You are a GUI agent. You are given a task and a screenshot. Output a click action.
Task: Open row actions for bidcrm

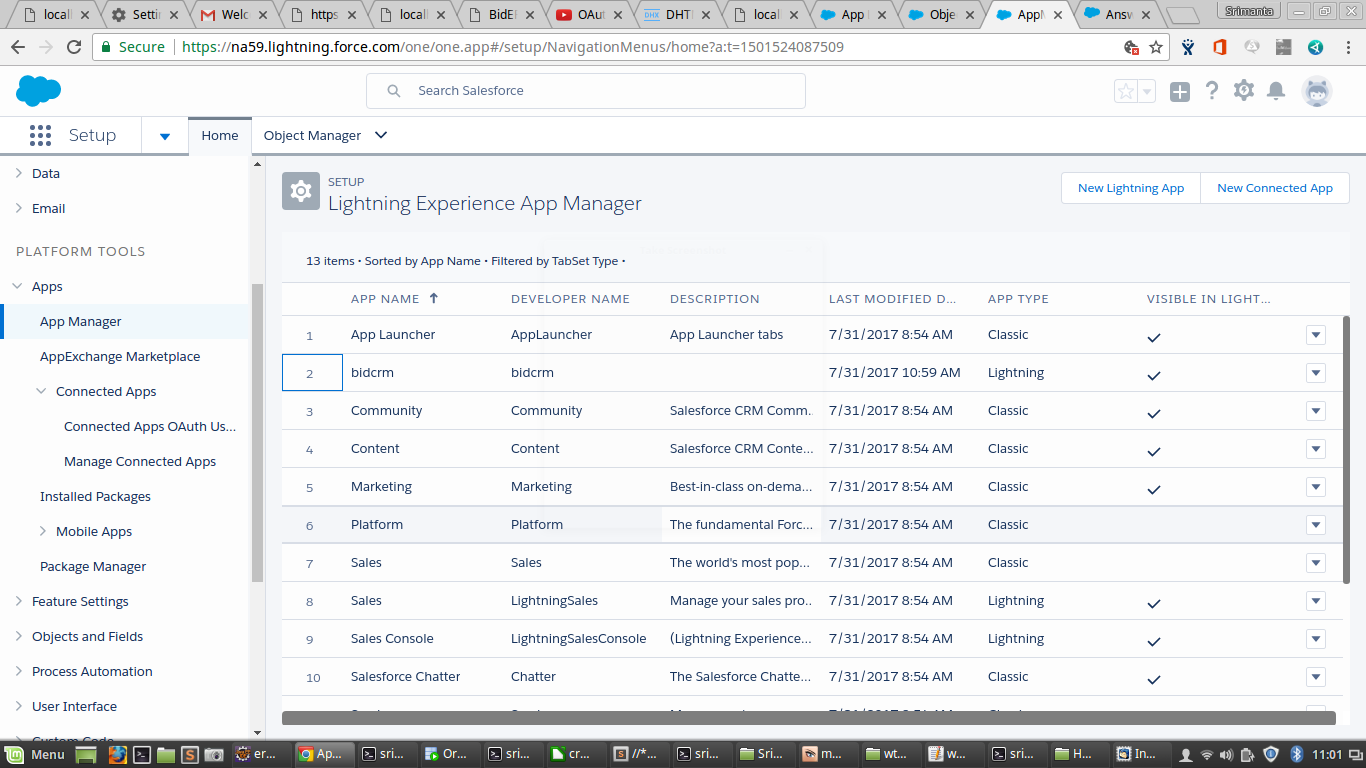tap(1316, 373)
